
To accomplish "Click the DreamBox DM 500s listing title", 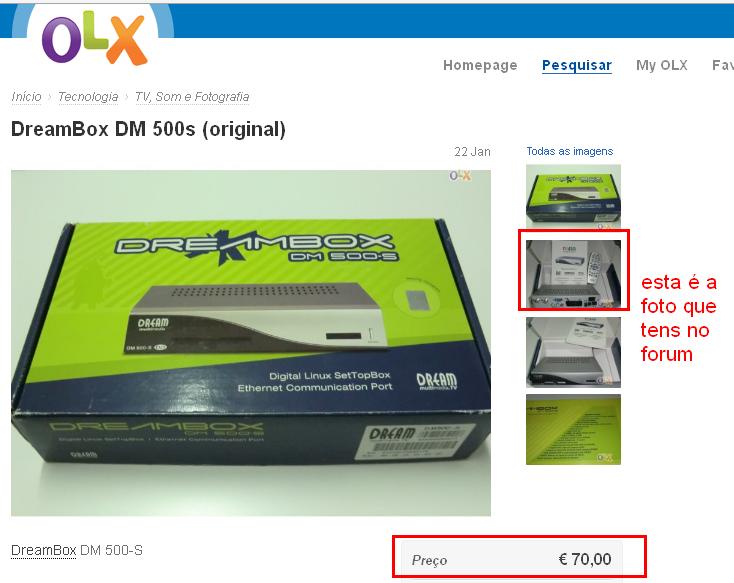I will (x=148, y=129).
